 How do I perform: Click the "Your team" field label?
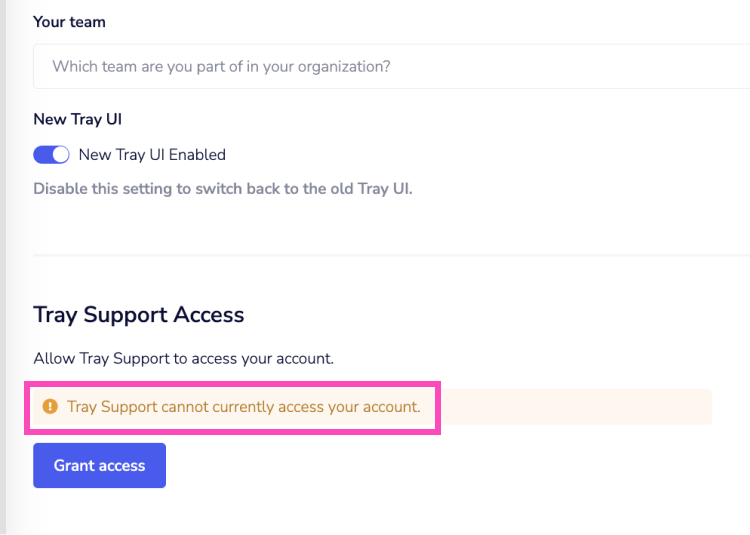pos(69,21)
